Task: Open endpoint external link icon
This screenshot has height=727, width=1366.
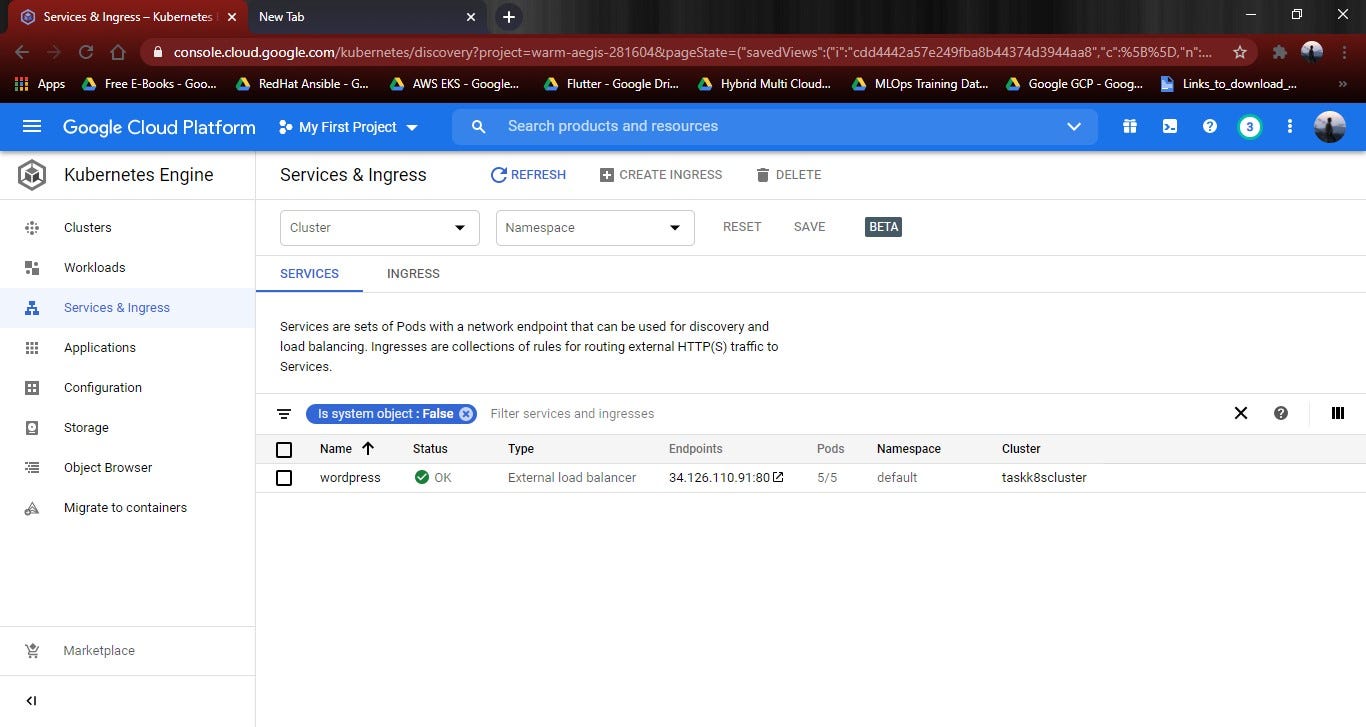Action: (778, 477)
